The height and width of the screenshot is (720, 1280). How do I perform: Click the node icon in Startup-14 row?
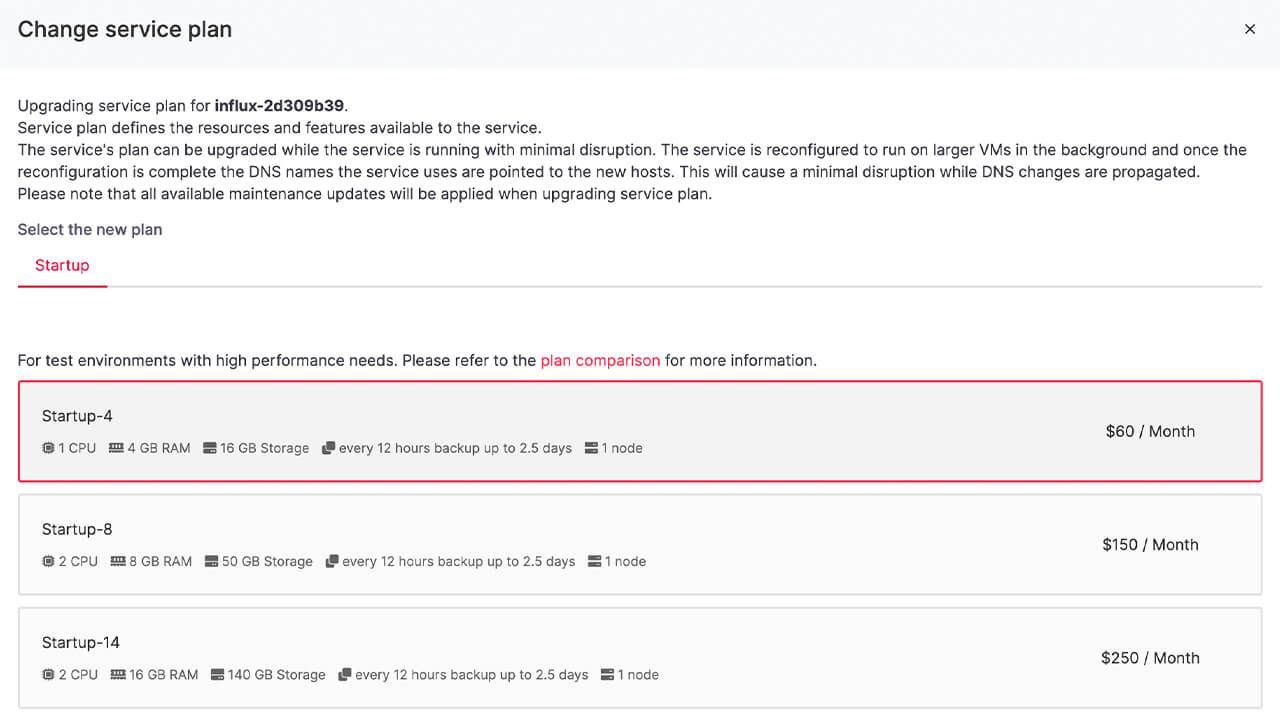pyautogui.click(x=607, y=675)
